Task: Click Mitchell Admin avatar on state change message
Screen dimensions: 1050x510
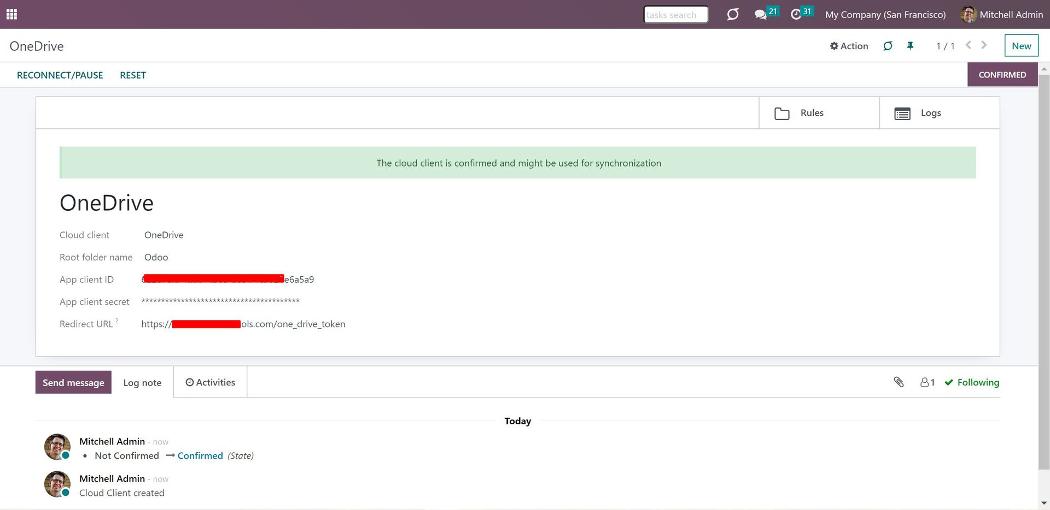Action: (x=57, y=446)
